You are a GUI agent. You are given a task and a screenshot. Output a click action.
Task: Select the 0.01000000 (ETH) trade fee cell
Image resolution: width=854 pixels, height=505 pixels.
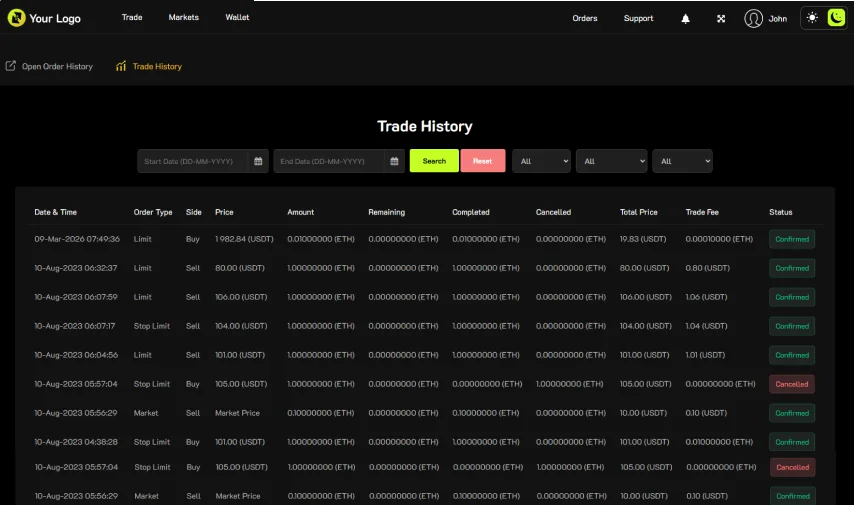coord(719,442)
